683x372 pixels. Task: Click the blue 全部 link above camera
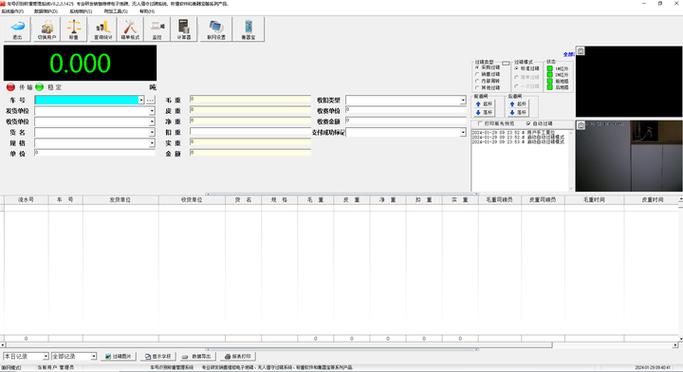coord(568,54)
